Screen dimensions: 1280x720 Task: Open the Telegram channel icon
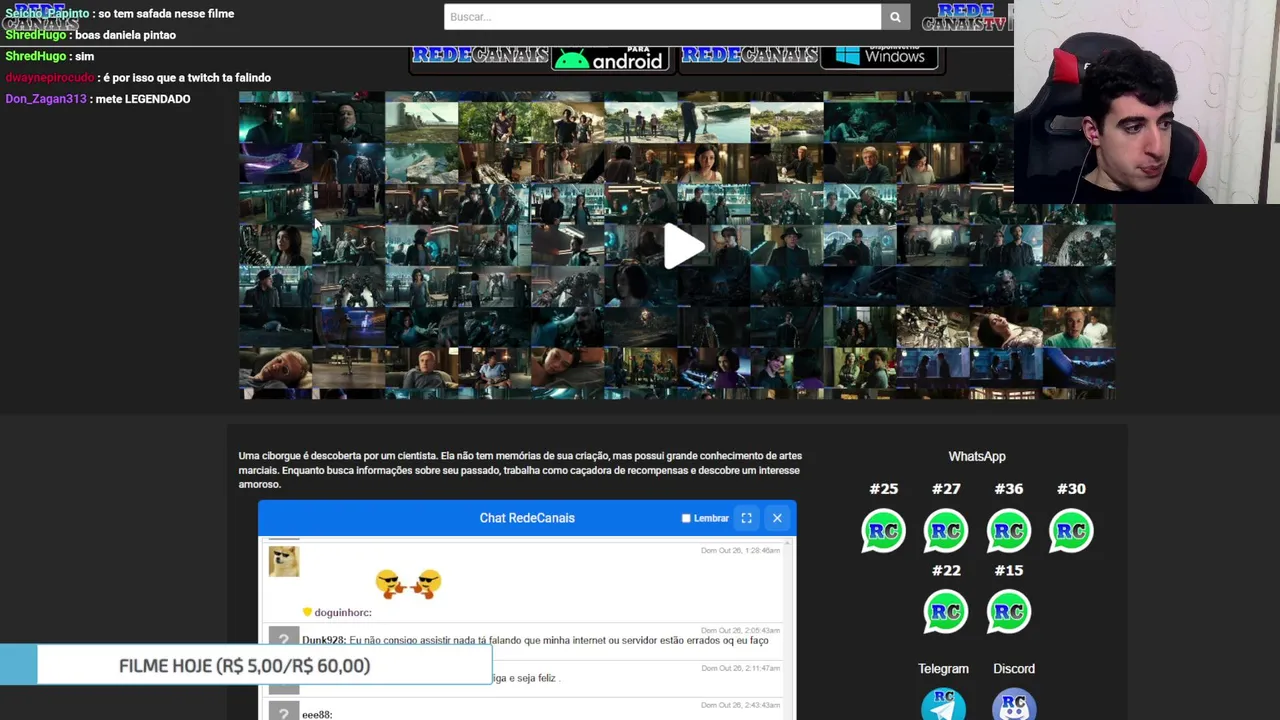pyautogui.click(x=943, y=704)
